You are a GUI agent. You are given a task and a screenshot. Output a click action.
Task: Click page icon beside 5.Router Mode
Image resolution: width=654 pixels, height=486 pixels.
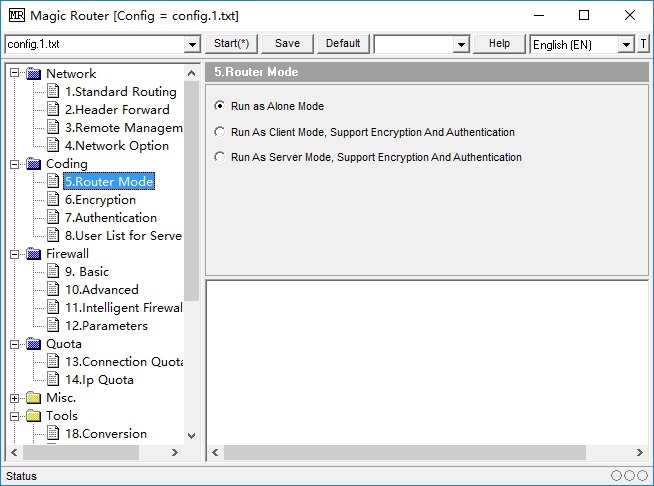[53, 181]
